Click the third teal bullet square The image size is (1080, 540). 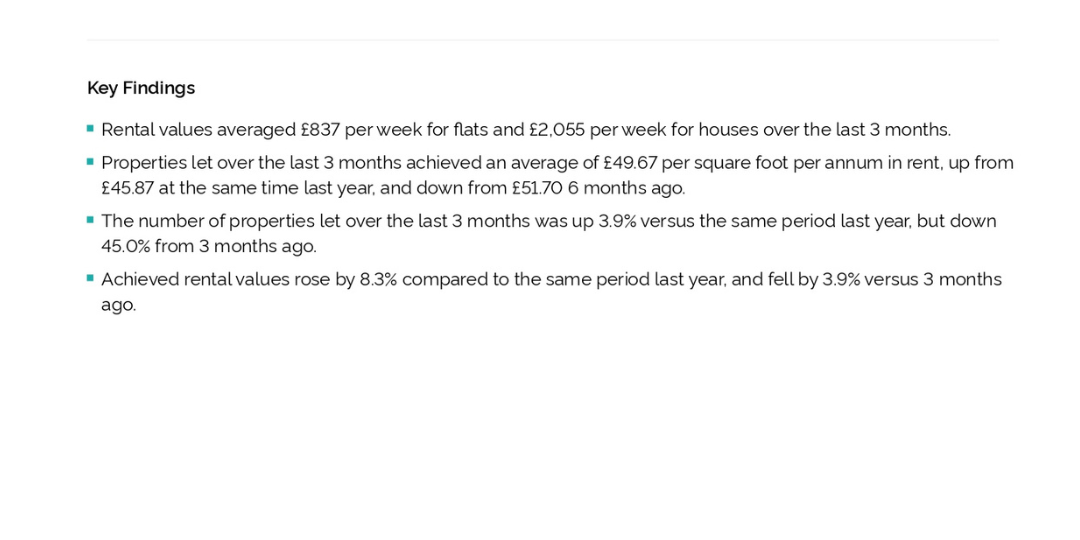(x=90, y=220)
